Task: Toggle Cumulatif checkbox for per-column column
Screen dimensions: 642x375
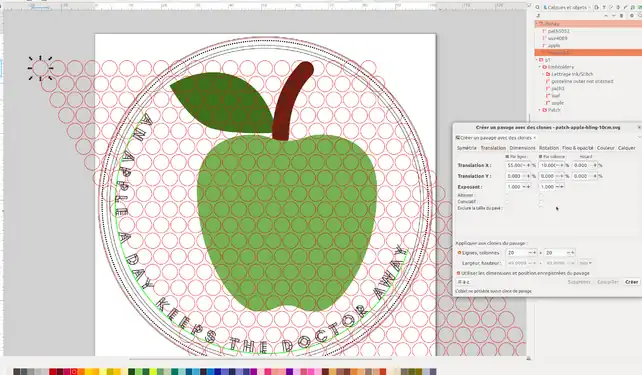Action: [541, 201]
